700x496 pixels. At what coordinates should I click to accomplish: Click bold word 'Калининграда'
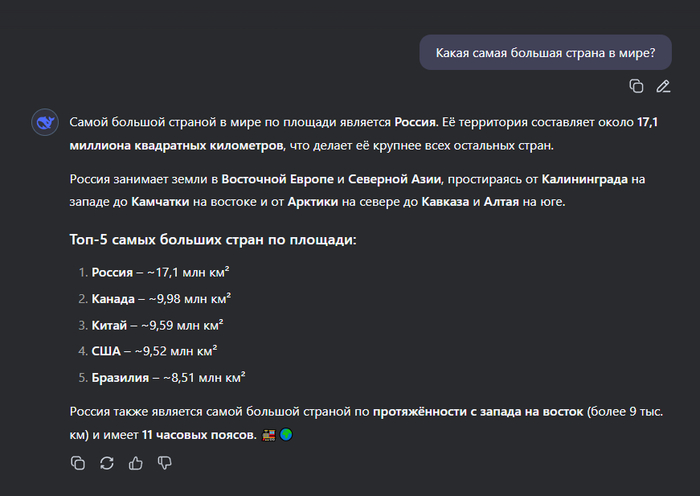(585, 179)
